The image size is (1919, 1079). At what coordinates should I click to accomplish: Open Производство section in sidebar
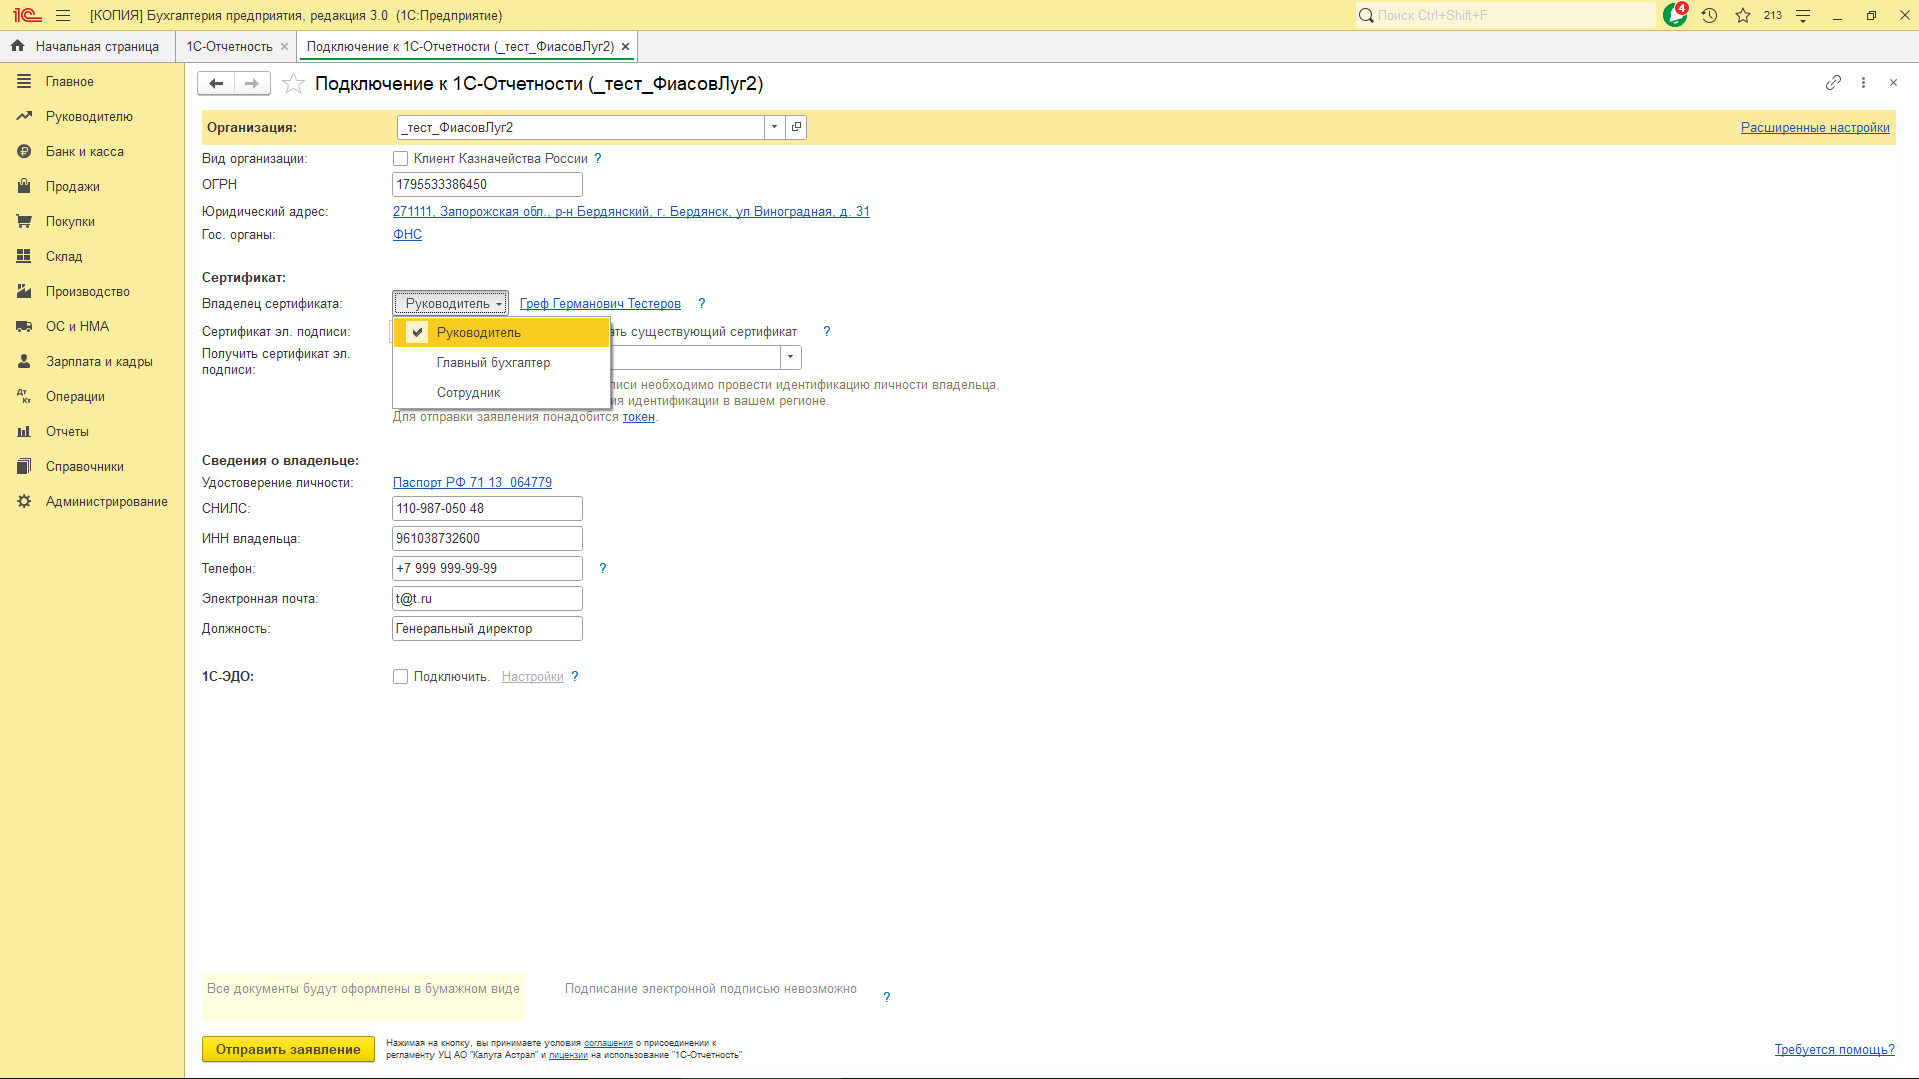coord(92,292)
